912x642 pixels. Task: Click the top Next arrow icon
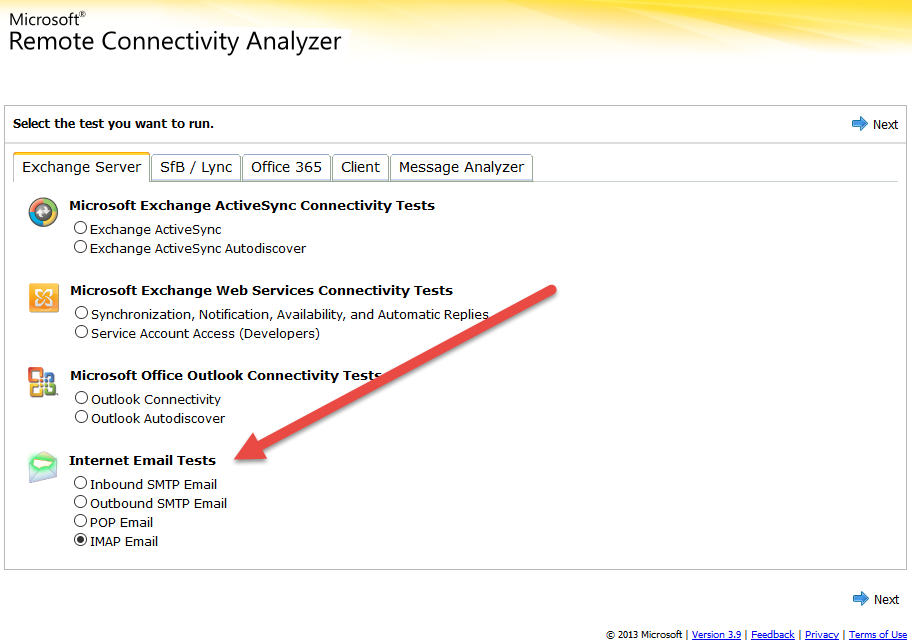pos(859,124)
